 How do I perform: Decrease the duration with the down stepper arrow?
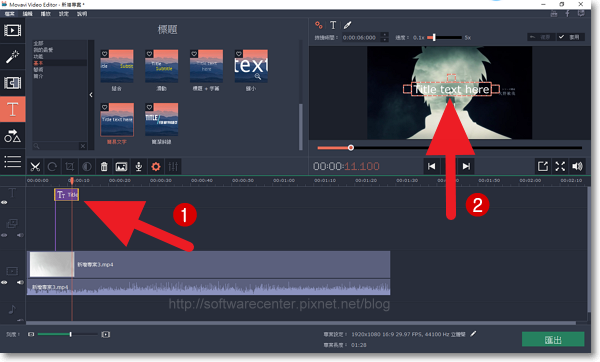pyautogui.click(x=385, y=39)
